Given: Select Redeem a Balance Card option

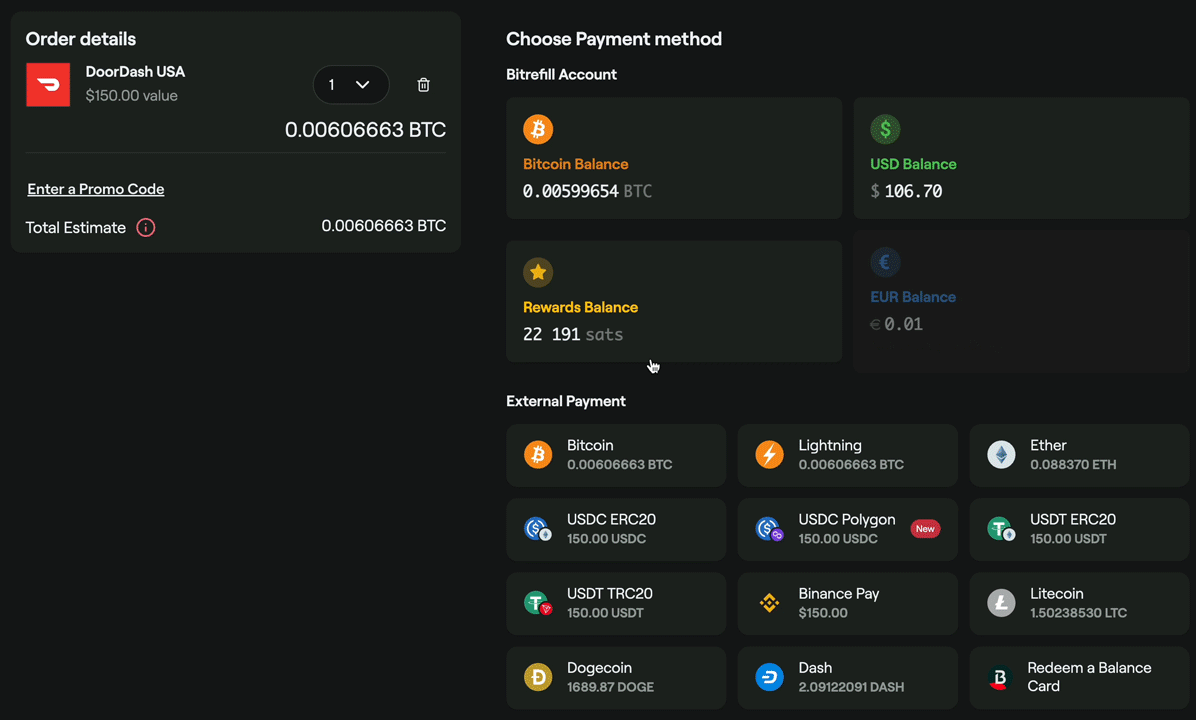Looking at the screenshot, I should coord(1079,677).
